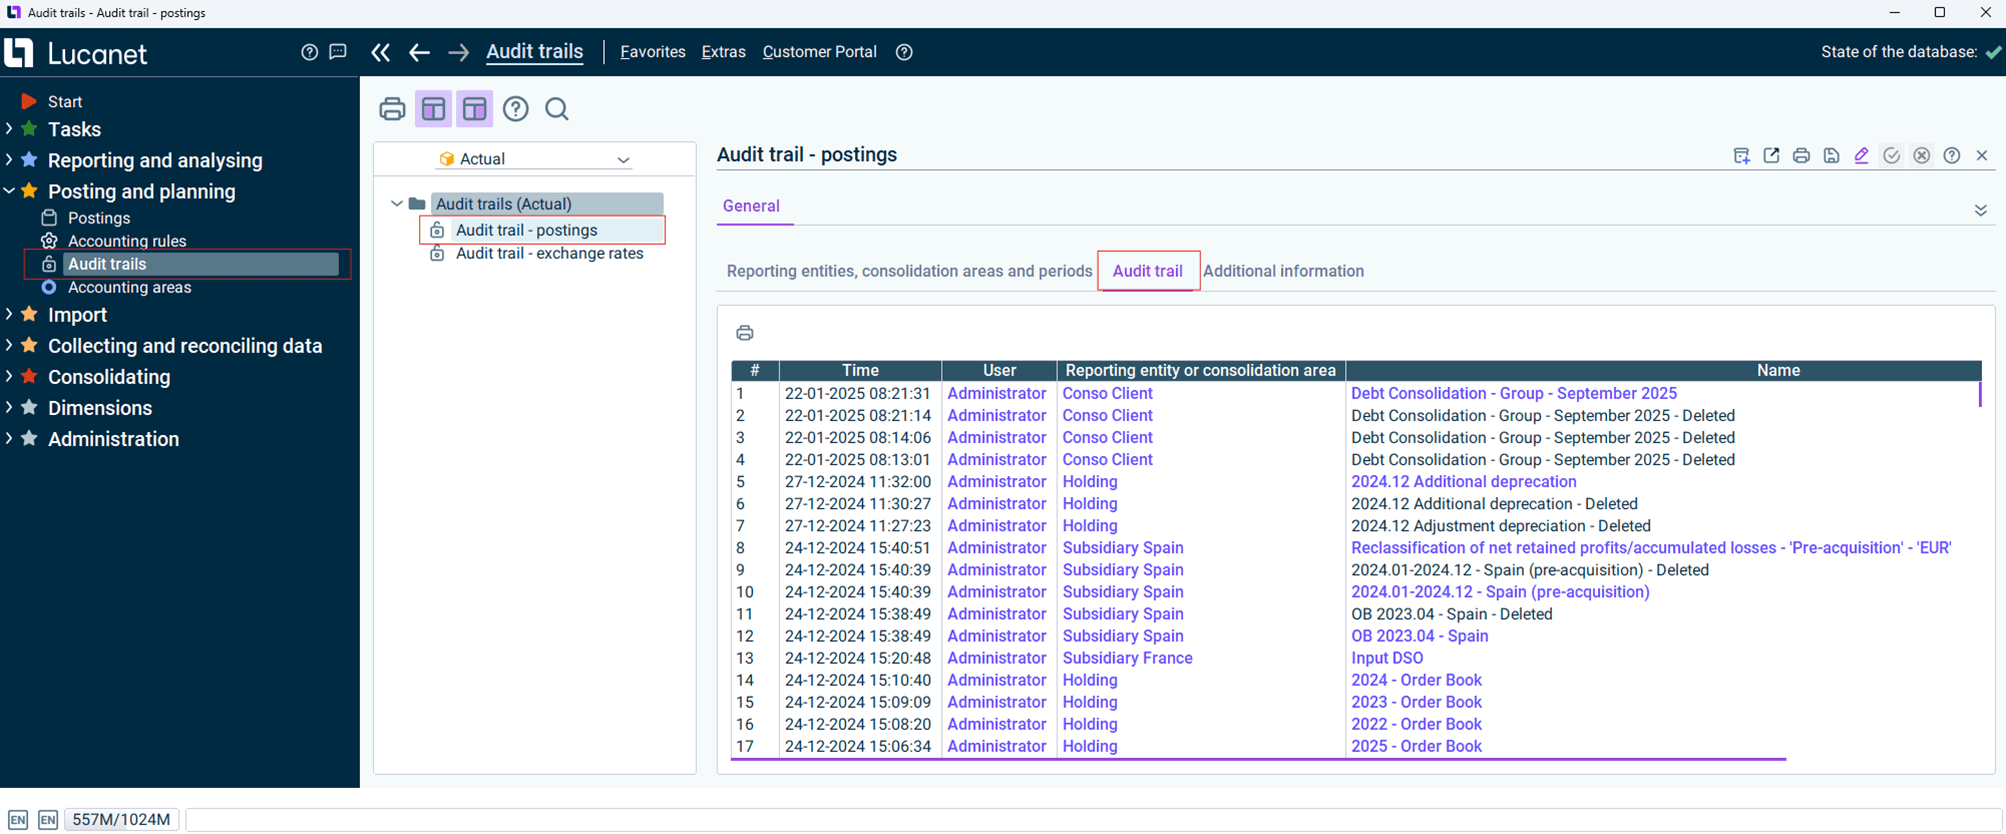Open the Subsidiary France entity link
This screenshot has width=2006, height=834.
coord(1127,658)
